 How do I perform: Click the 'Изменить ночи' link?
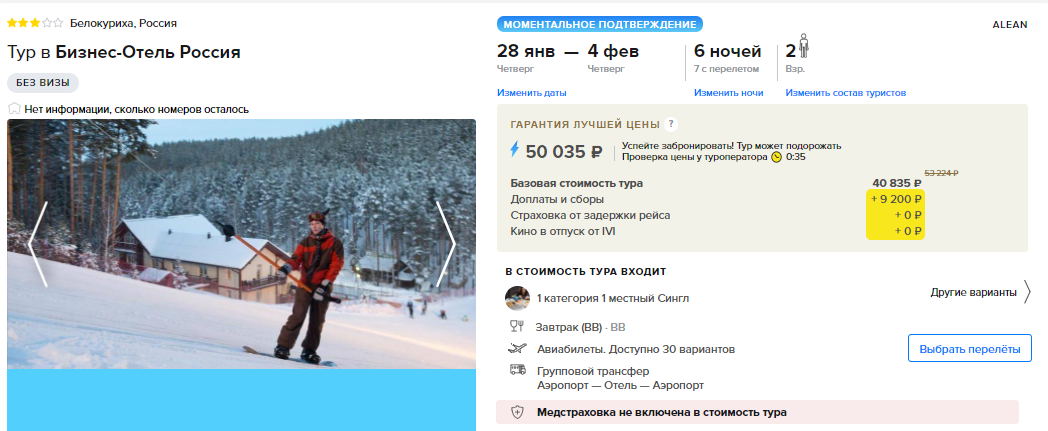[729, 93]
